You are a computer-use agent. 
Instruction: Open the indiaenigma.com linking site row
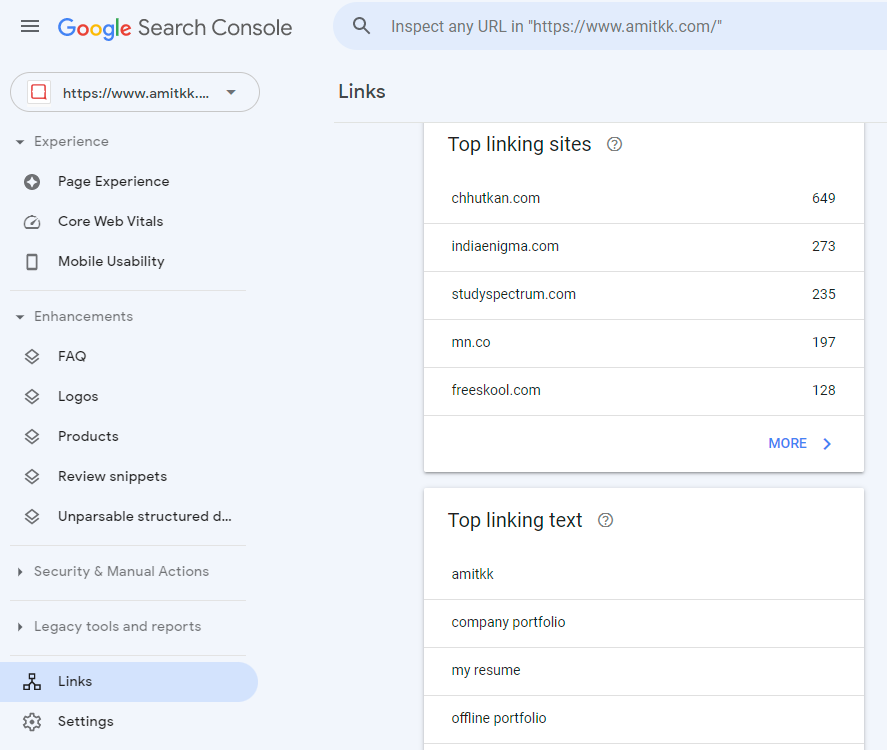[644, 247]
